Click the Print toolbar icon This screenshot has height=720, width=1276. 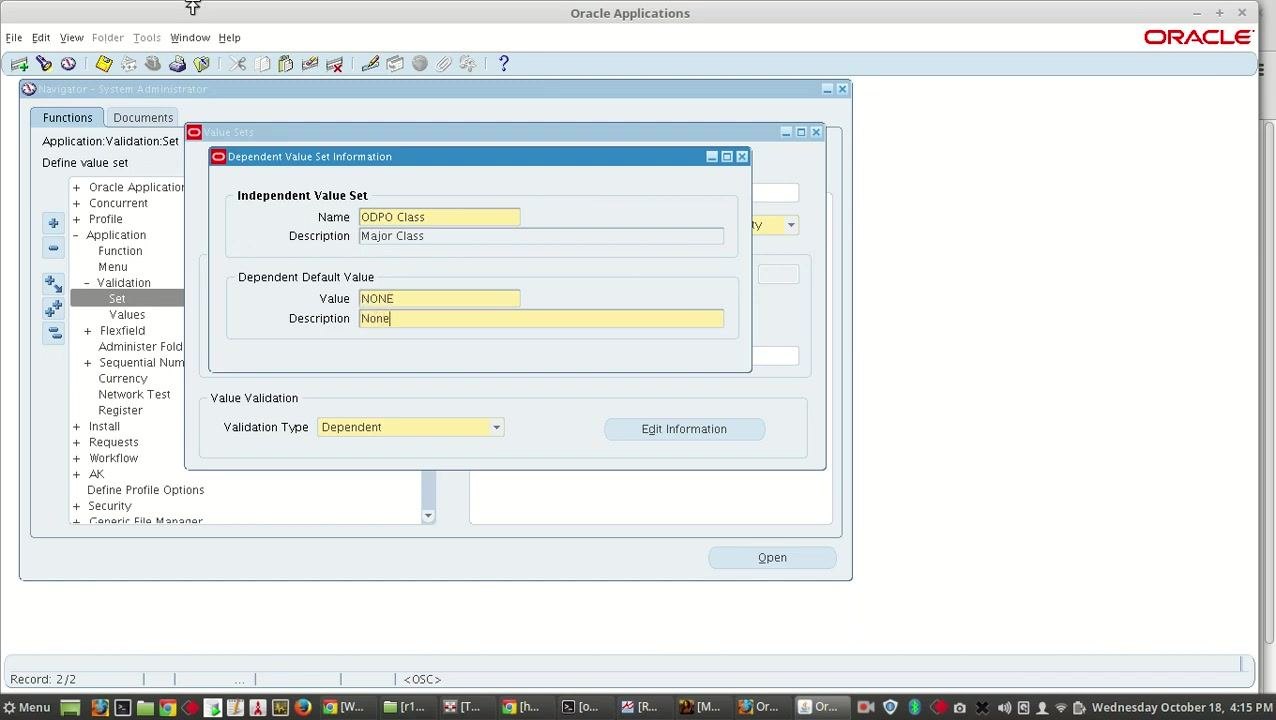click(x=177, y=64)
